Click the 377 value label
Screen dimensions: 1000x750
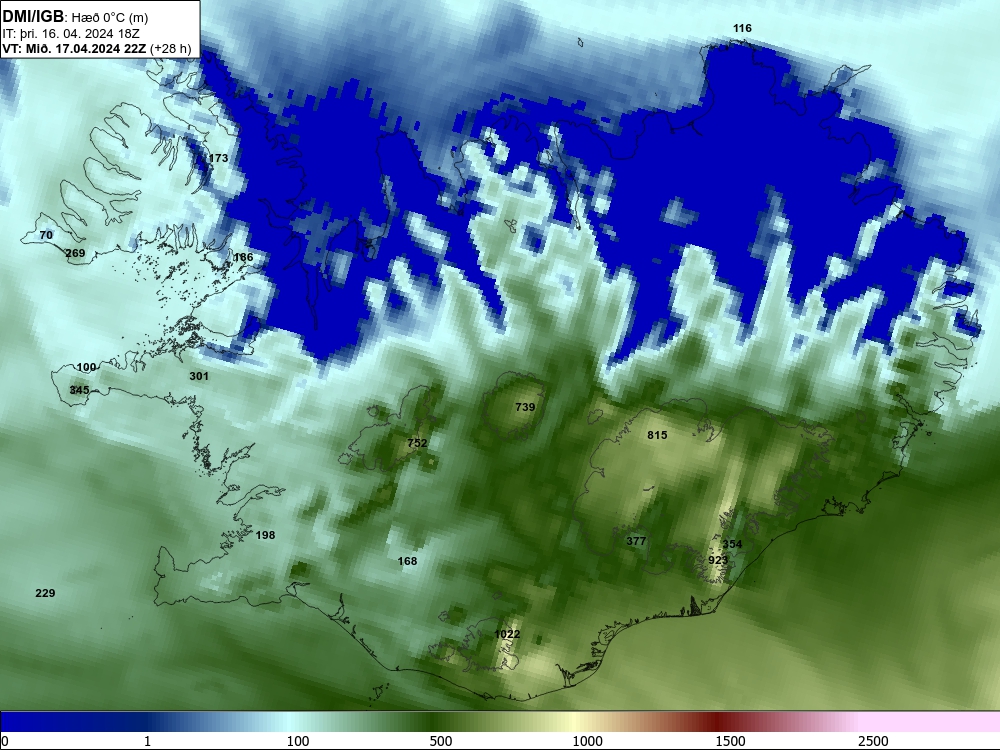point(636,541)
